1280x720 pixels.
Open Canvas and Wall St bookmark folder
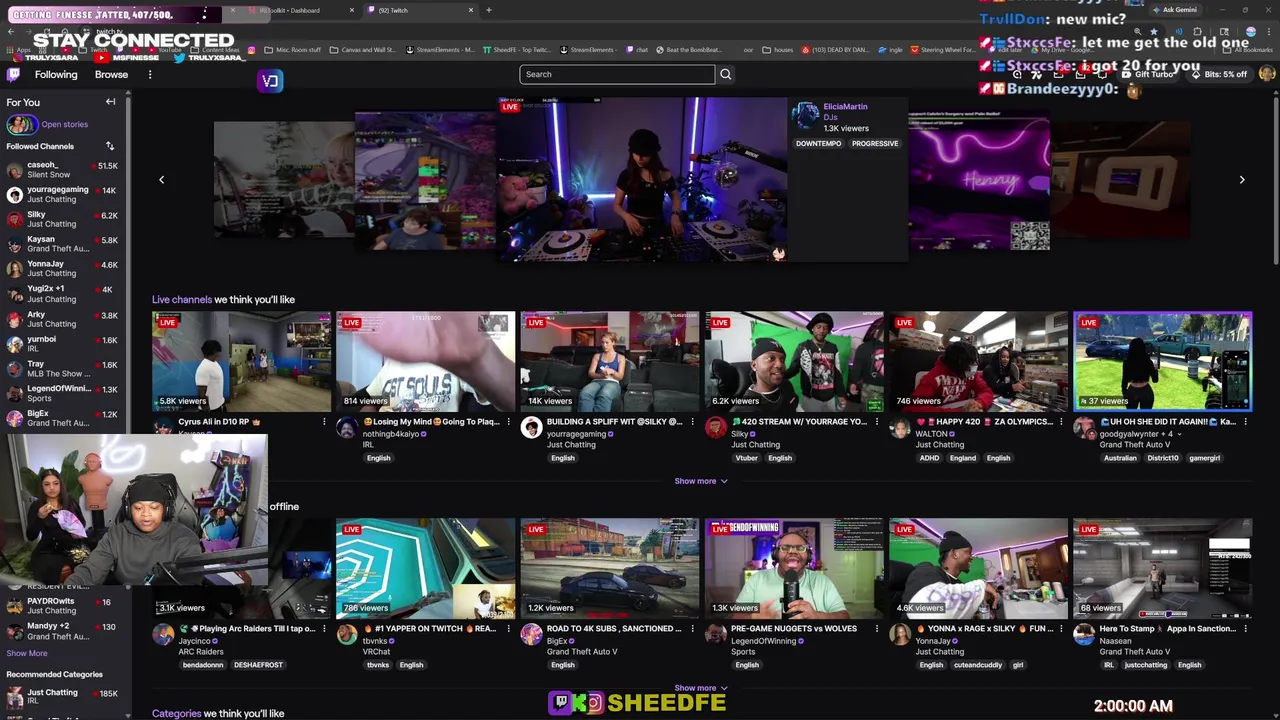(363, 50)
